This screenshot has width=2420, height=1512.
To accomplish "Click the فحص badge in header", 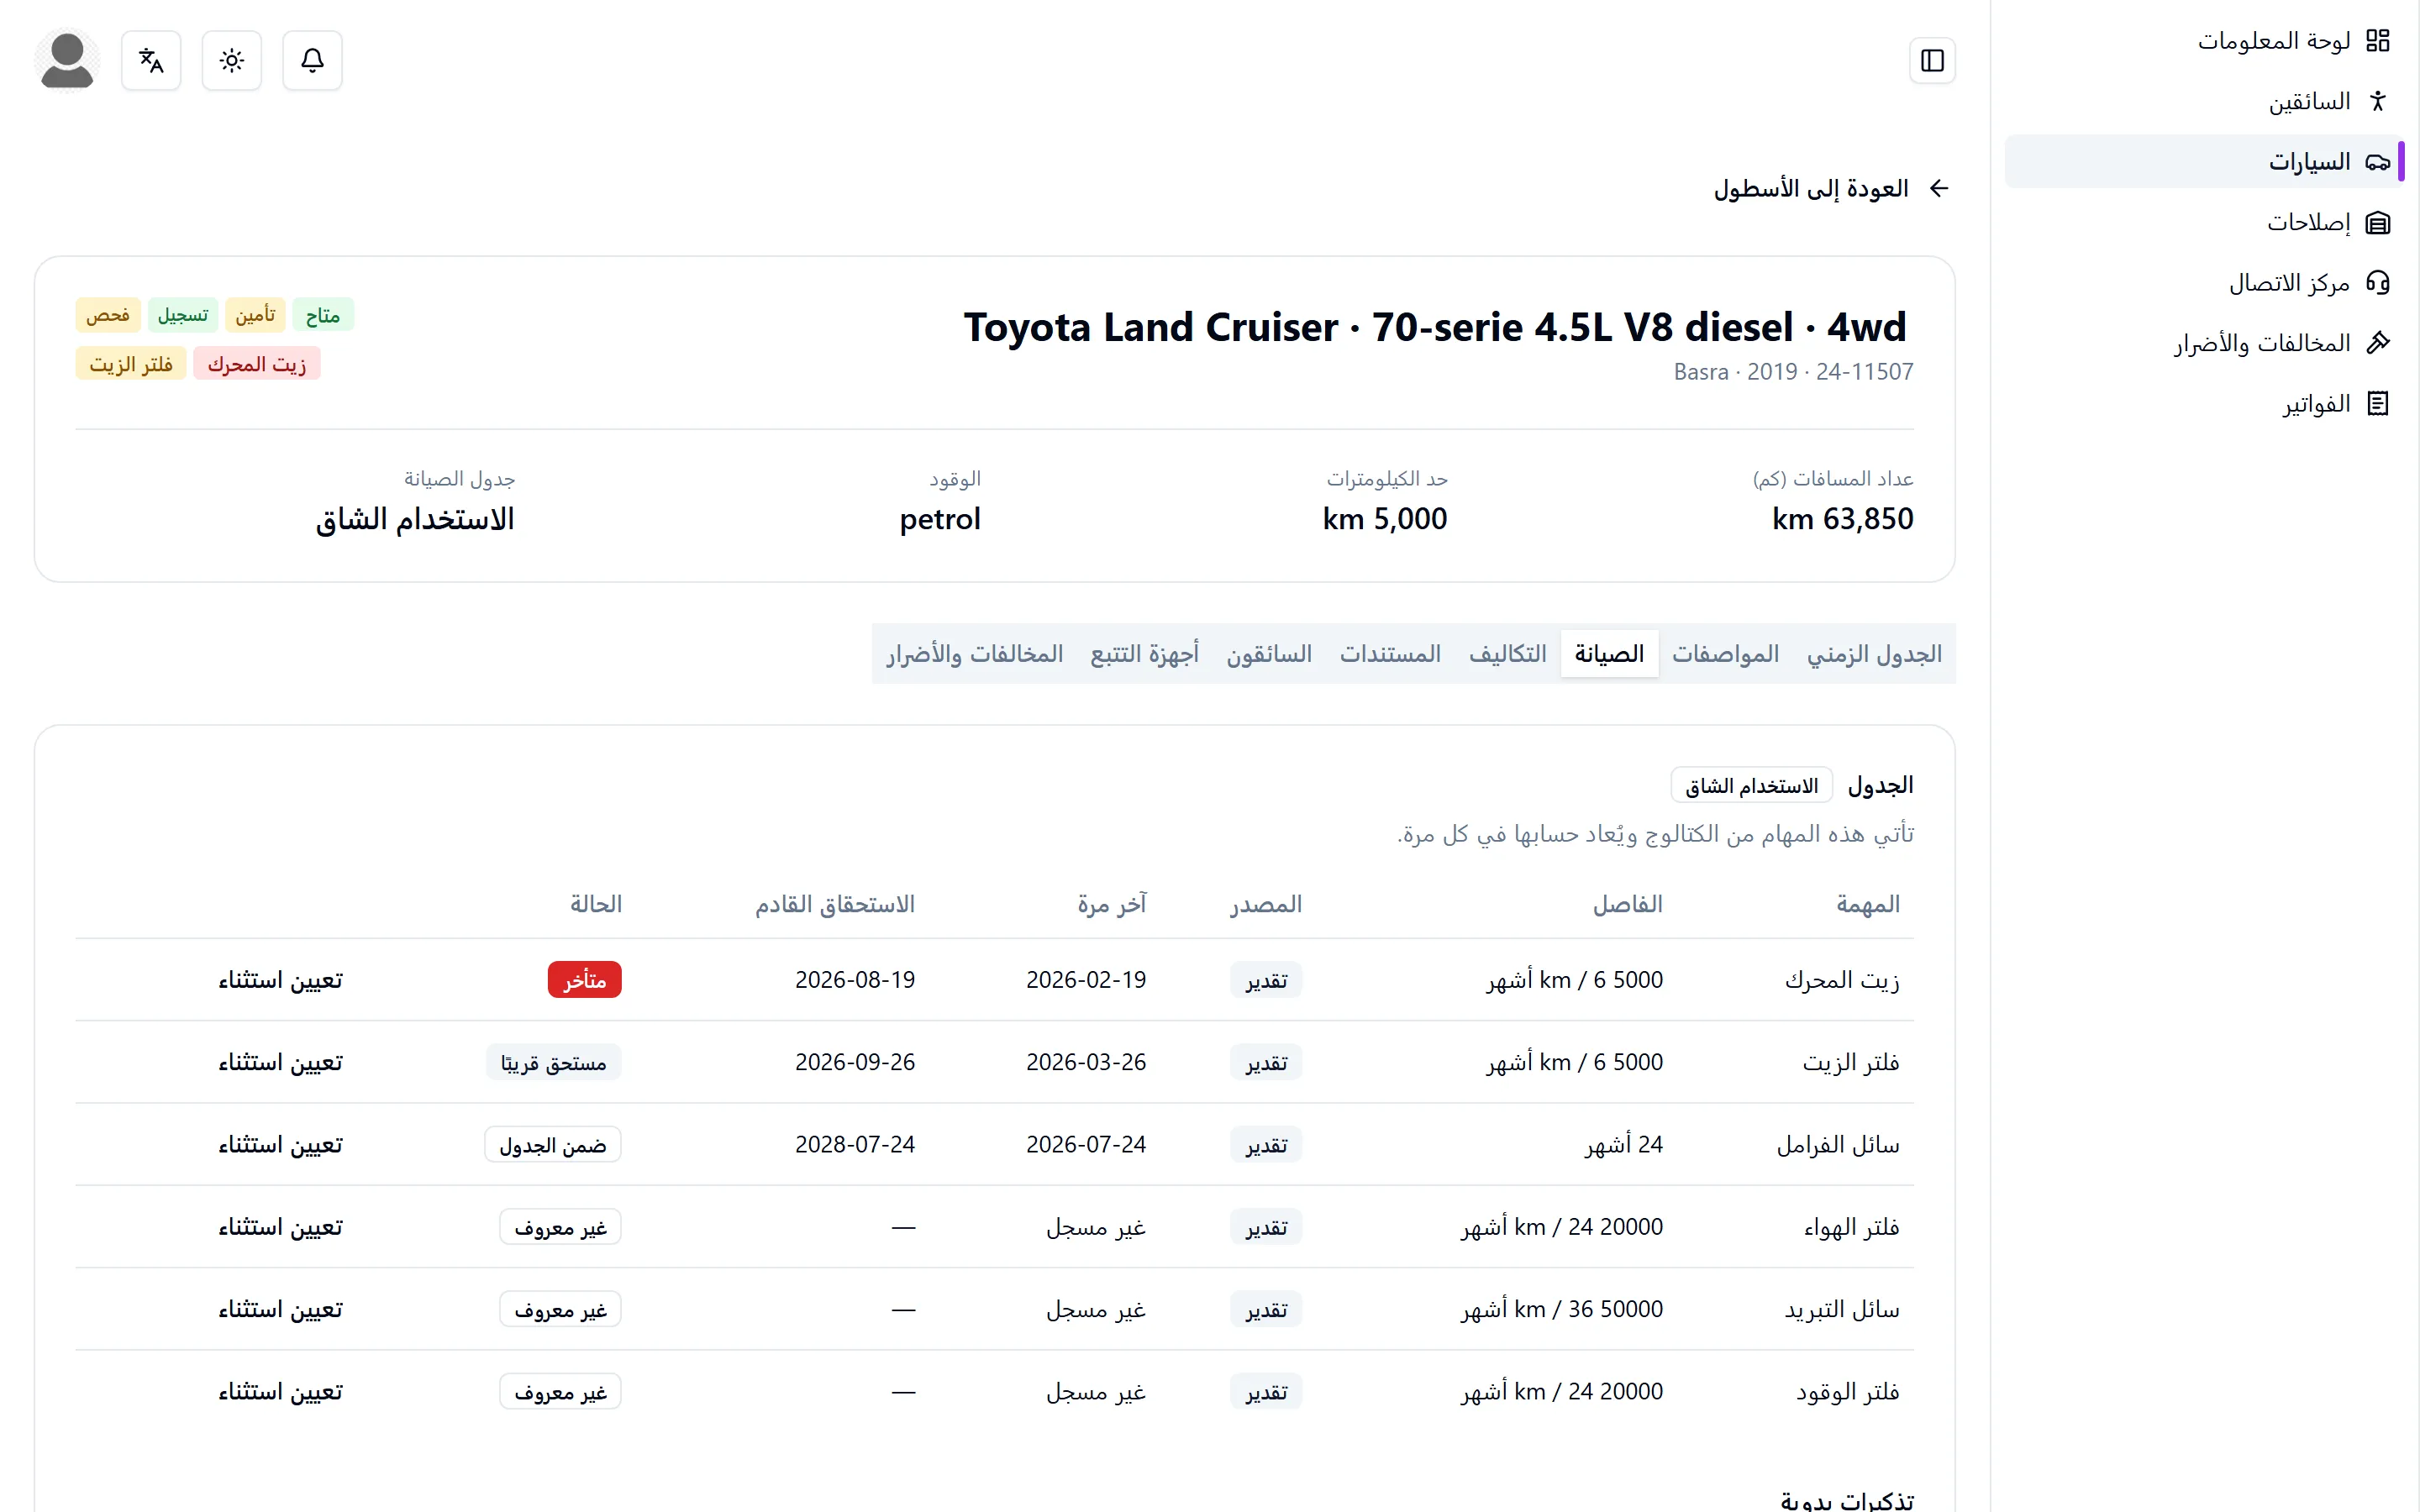I will pos(108,315).
